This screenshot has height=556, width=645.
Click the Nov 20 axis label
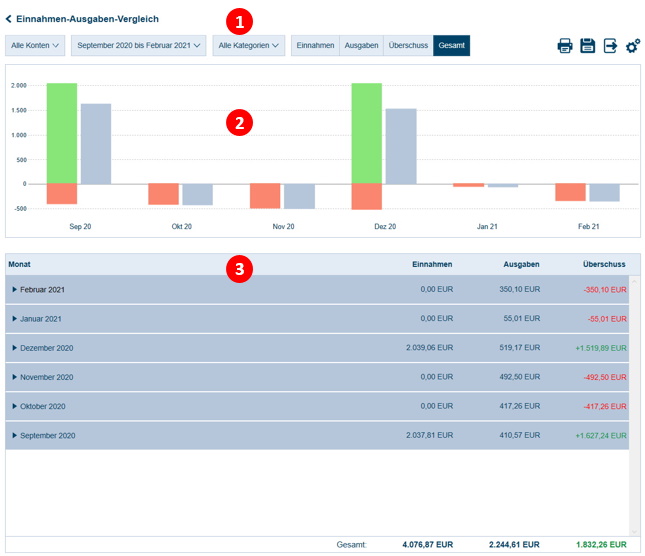[x=283, y=227]
